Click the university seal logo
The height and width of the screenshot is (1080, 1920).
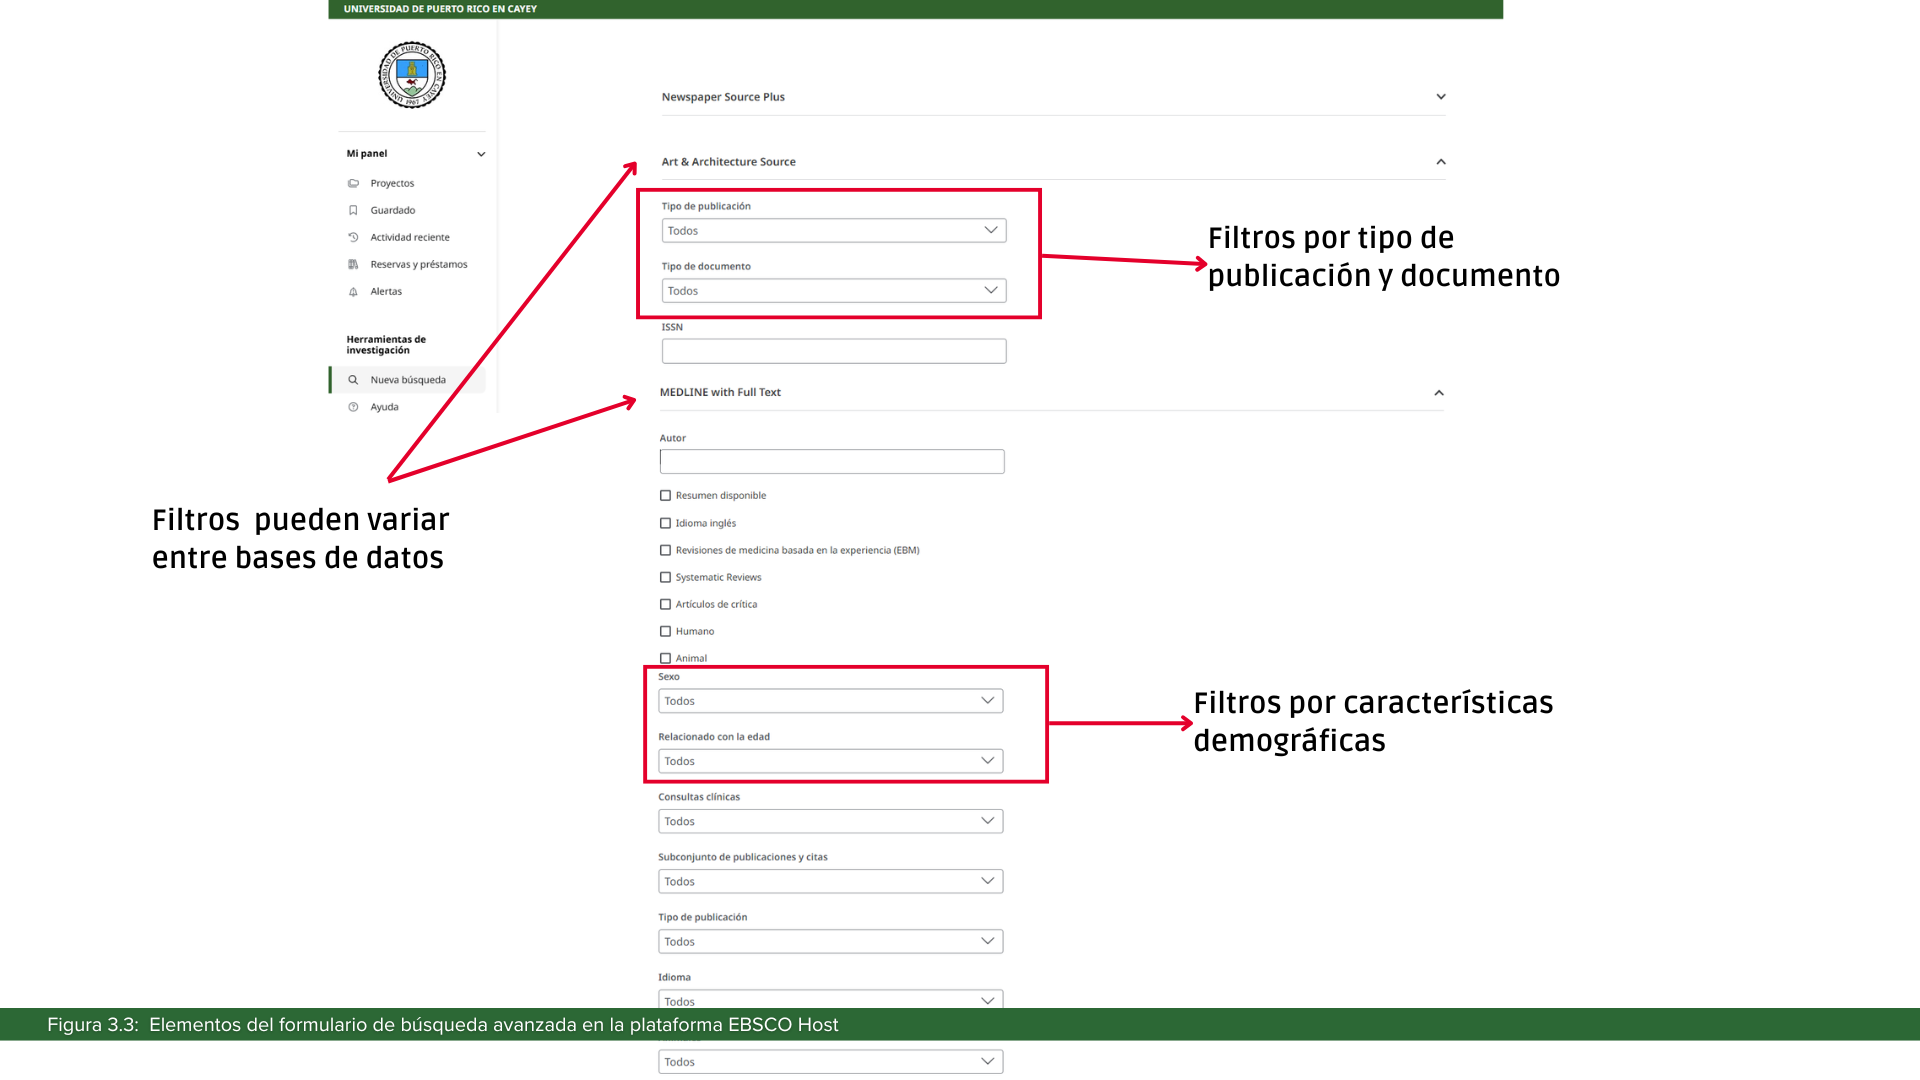tap(412, 75)
